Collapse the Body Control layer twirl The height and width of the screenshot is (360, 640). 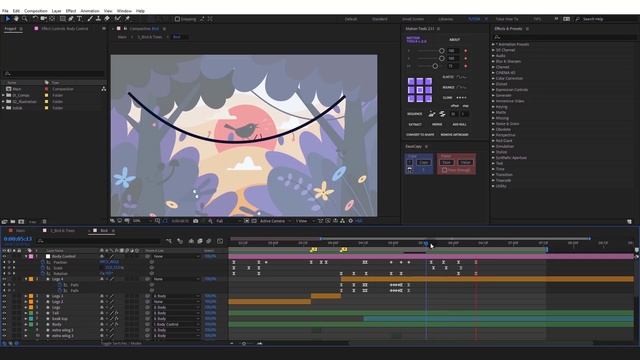(x=26, y=256)
